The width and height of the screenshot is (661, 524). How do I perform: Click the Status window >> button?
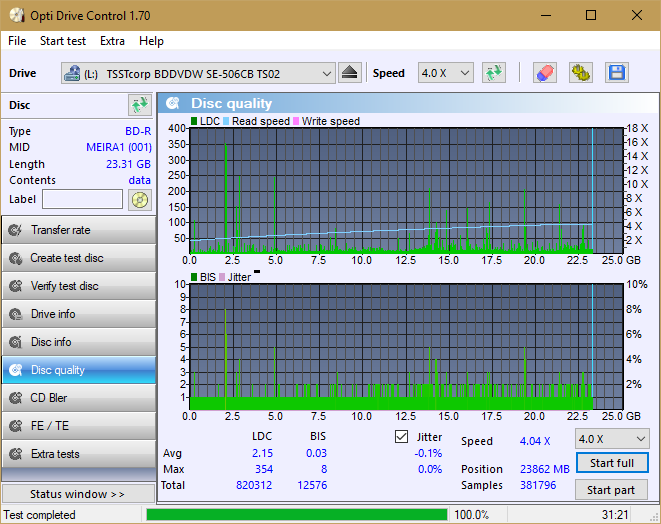[x=78, y=494]
